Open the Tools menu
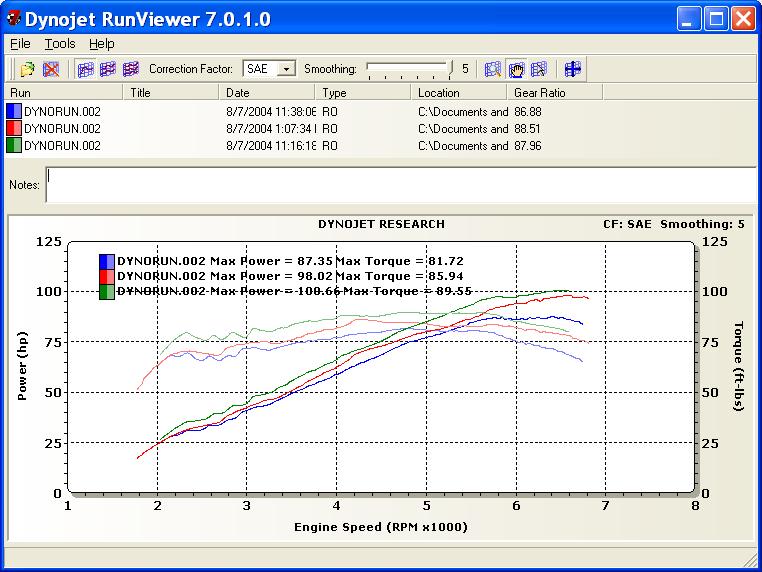The width and height of the screenshot is (762, 572). click(x=60, y=44)
